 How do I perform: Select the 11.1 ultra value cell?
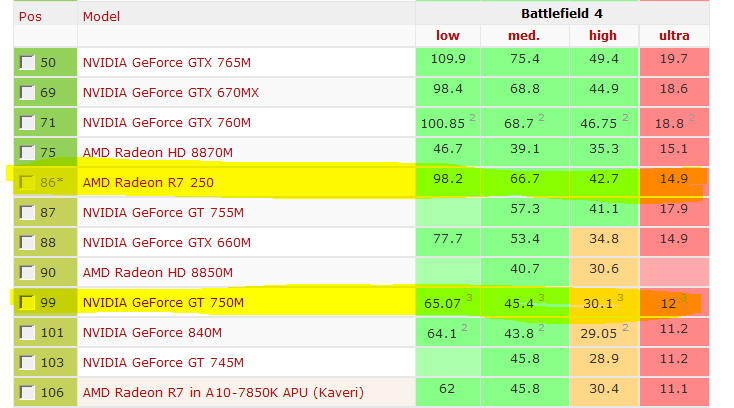(674, 392)
